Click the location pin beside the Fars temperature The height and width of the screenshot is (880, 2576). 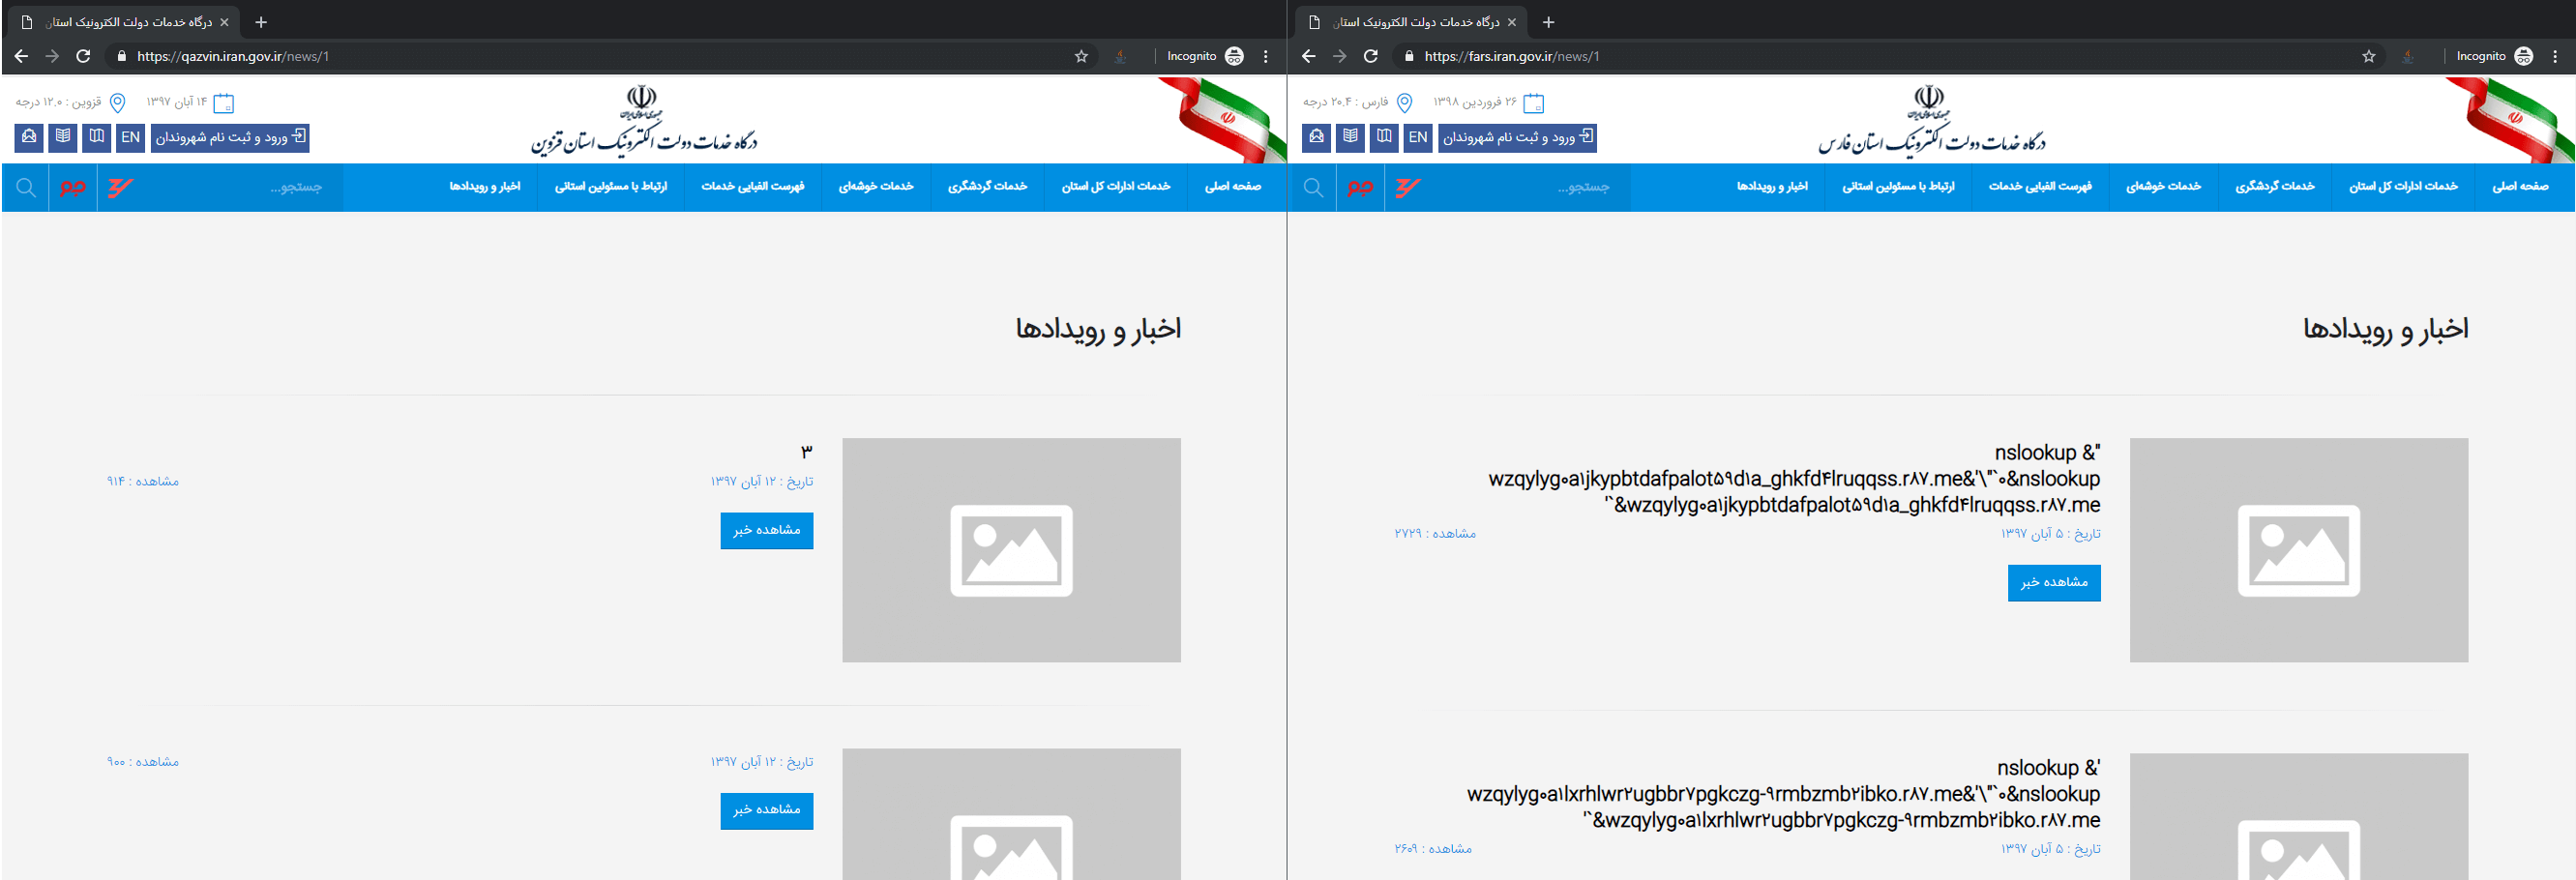point(1404,101)
